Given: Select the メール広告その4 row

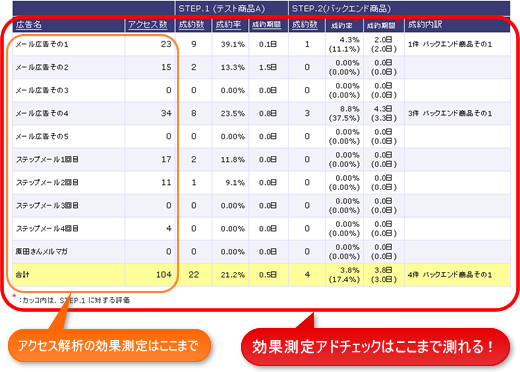Looking at the screenshot, I should point(261,113).
